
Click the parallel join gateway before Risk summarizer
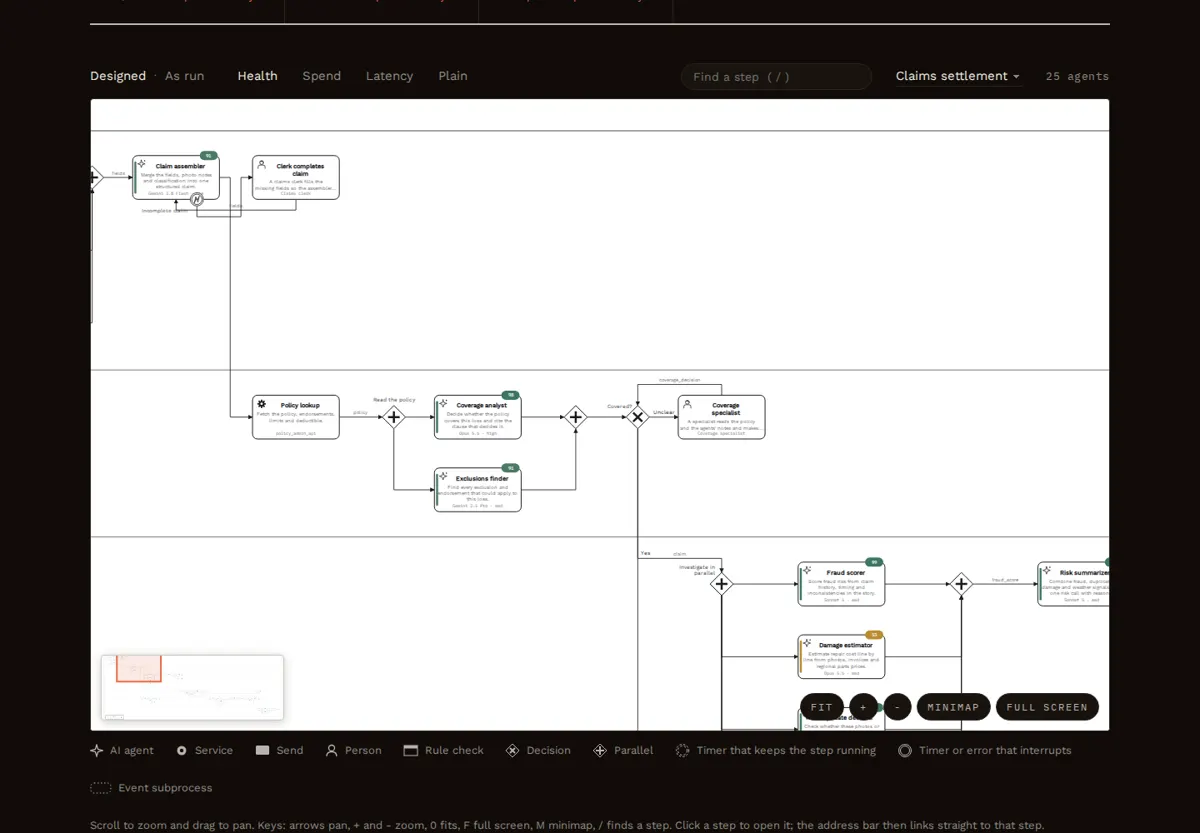(961, 584)
